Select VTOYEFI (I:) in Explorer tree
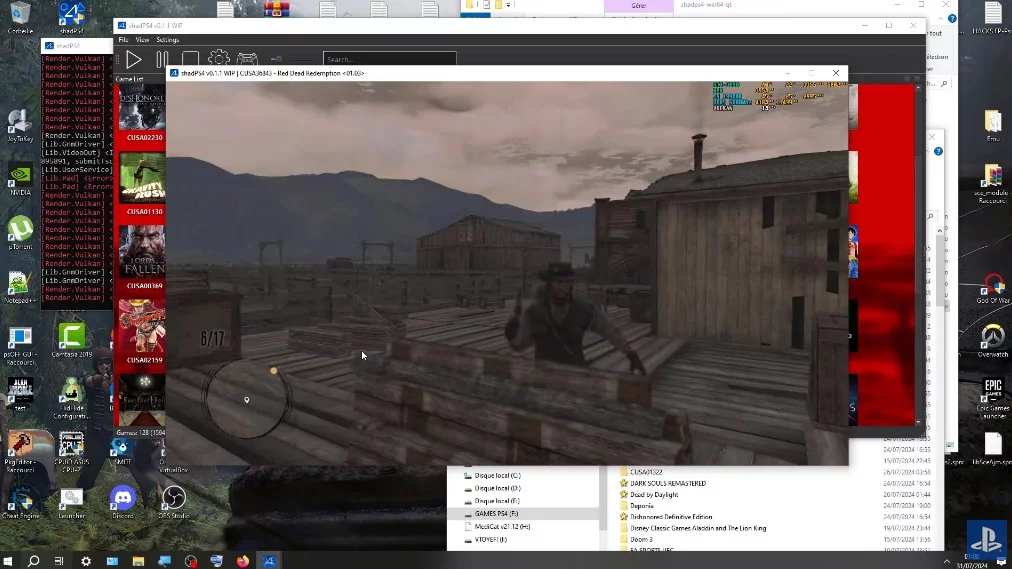Viewport: 1012px width, 569px height. (x=491, y=539)
